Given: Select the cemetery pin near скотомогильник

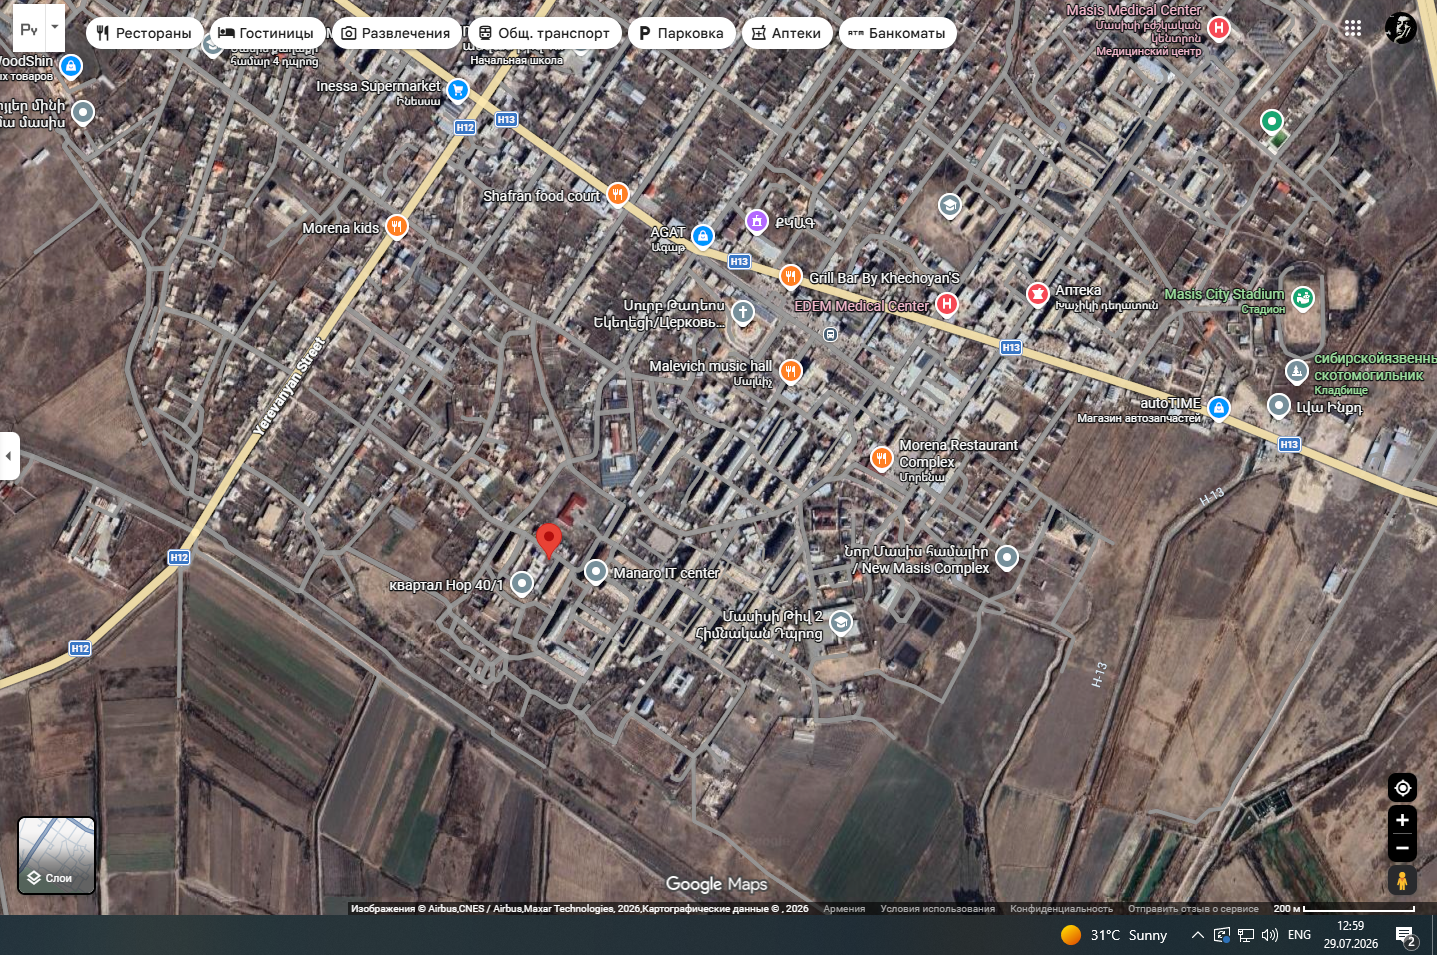Looking at the screenshot, I should click(1296, 371).
